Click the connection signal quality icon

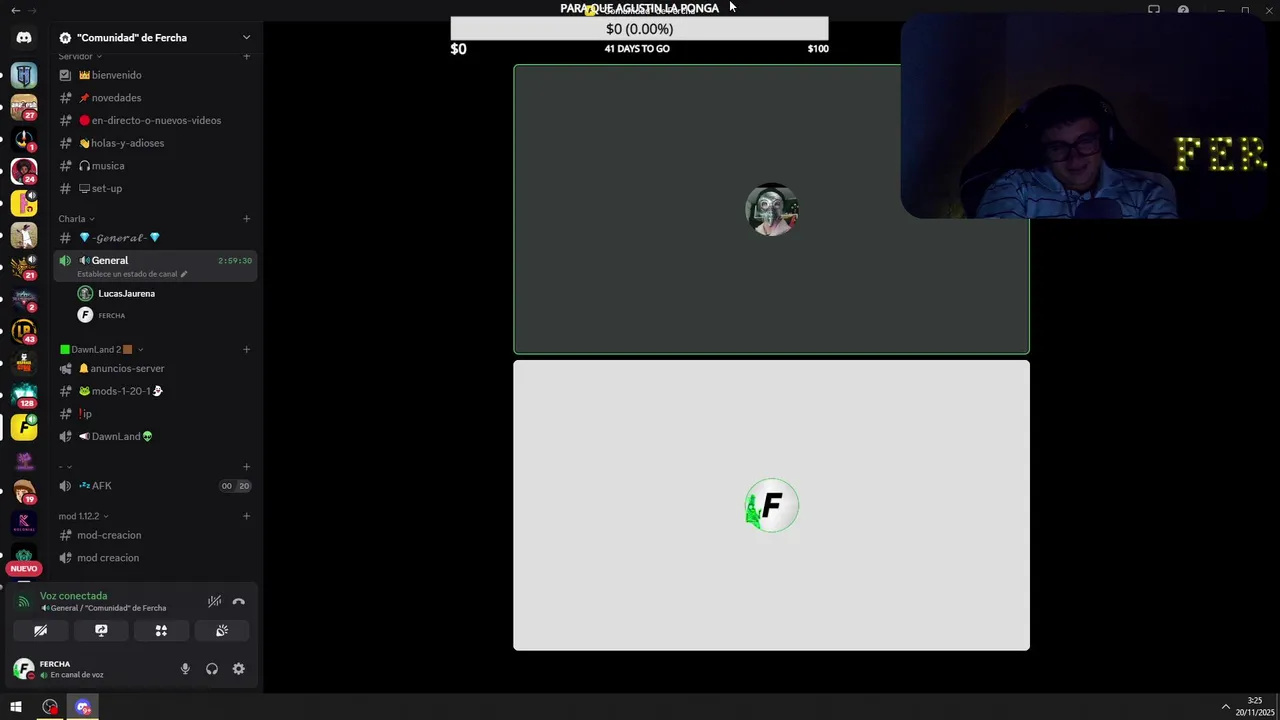click(x=23, y=601)
